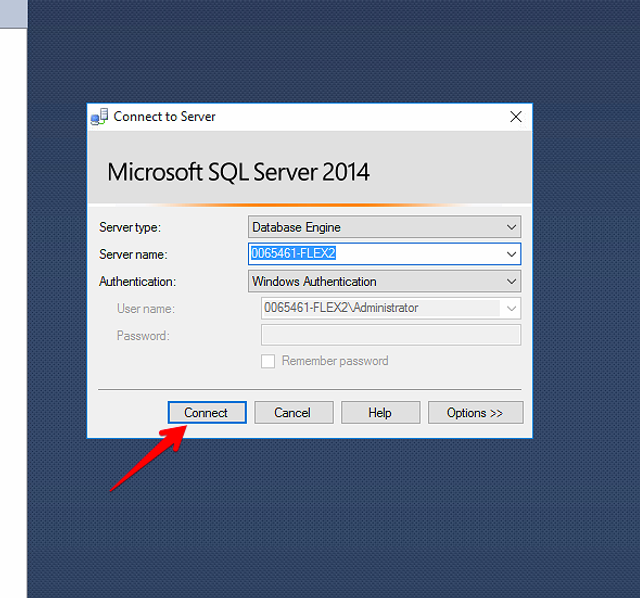Click the Cancel button

[293, 412]
